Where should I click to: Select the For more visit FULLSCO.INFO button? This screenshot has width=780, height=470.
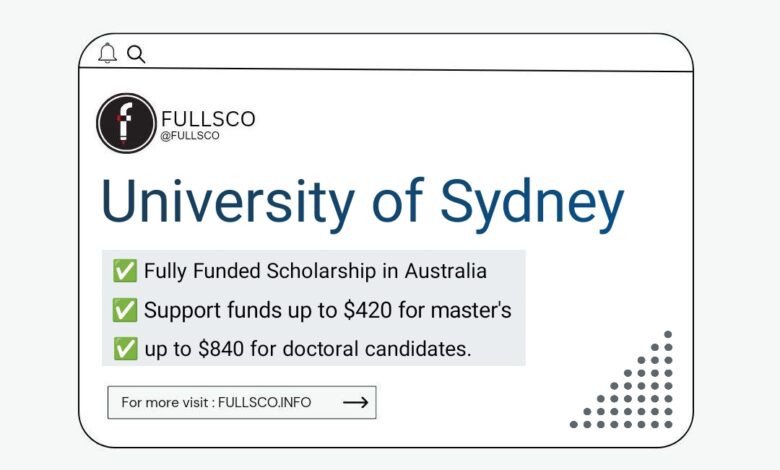coord(242,402)
